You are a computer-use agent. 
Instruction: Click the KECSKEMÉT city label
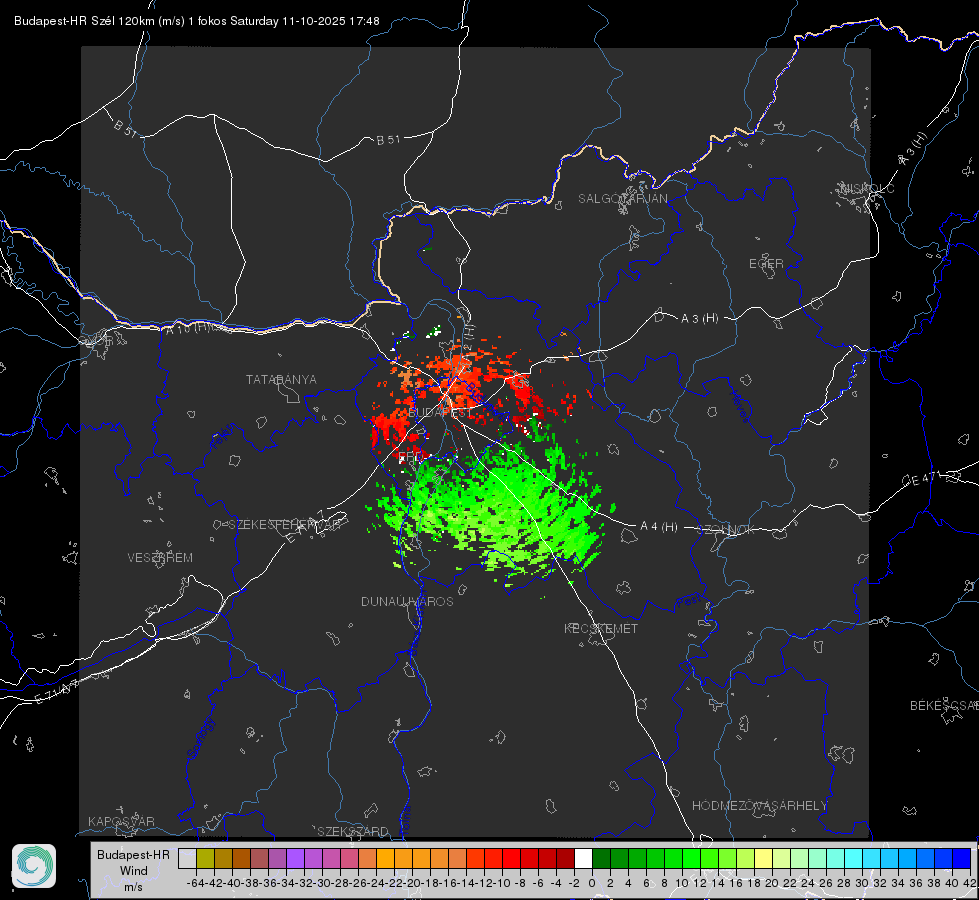(x=601, y=628)
